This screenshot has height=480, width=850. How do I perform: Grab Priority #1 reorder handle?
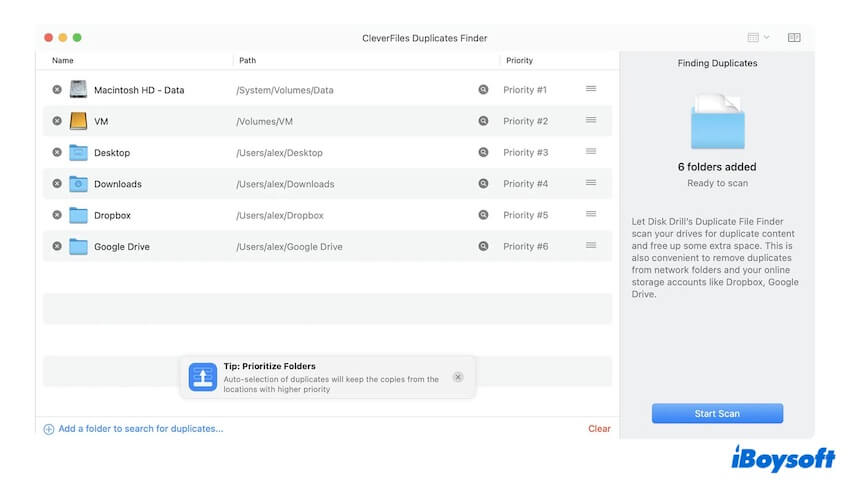click(591, 88)
